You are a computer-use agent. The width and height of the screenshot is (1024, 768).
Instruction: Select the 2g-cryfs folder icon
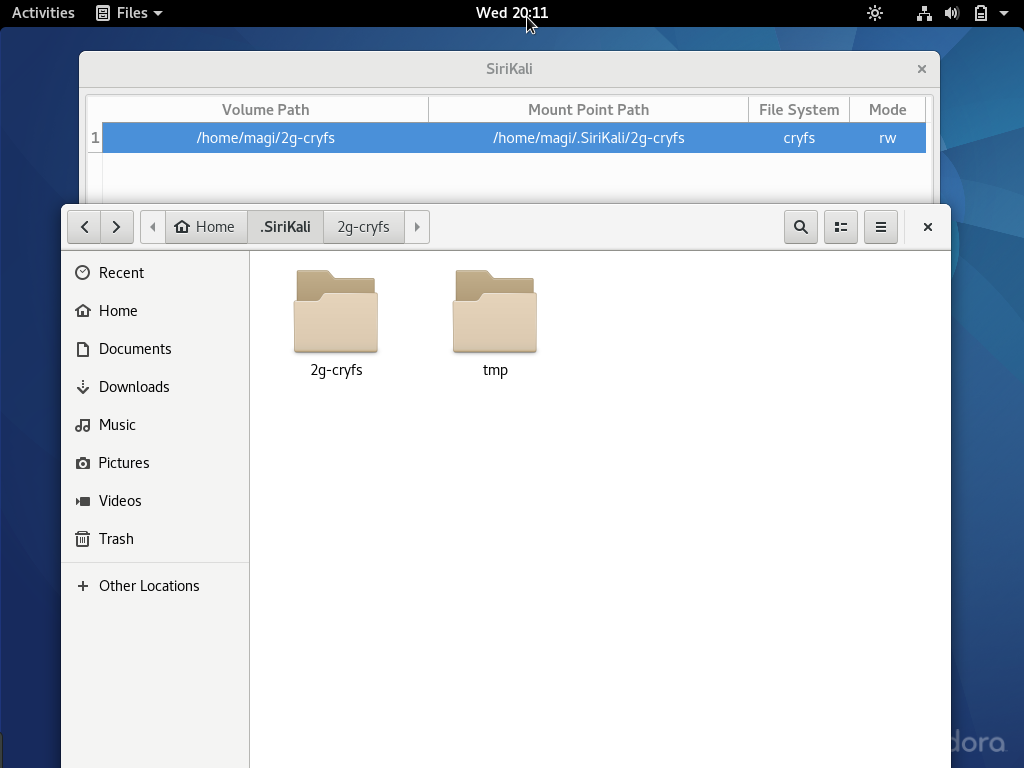(x=336, y=312)
